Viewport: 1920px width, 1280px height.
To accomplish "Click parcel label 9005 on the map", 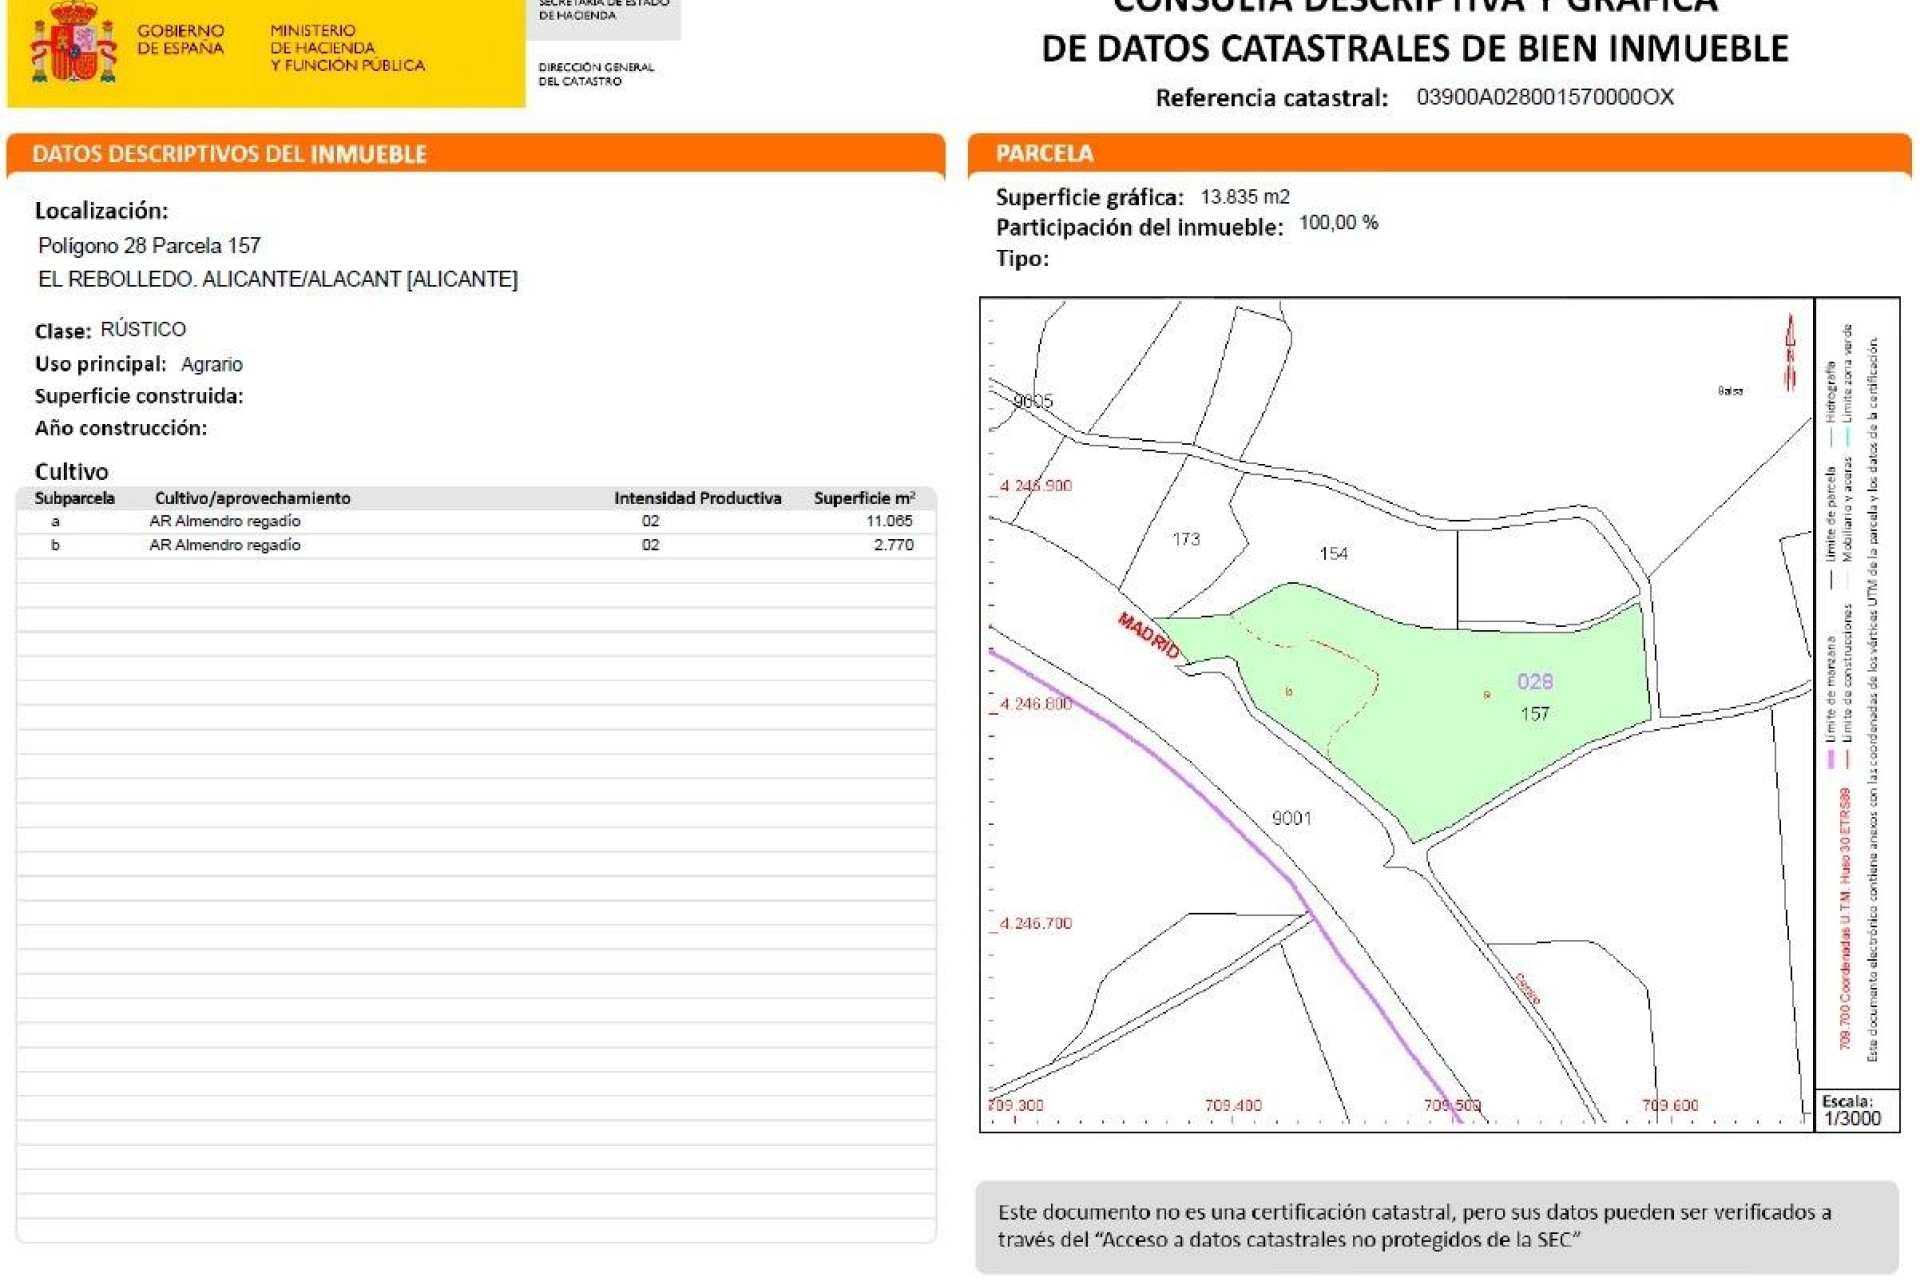I will (x=1033, y=401).
